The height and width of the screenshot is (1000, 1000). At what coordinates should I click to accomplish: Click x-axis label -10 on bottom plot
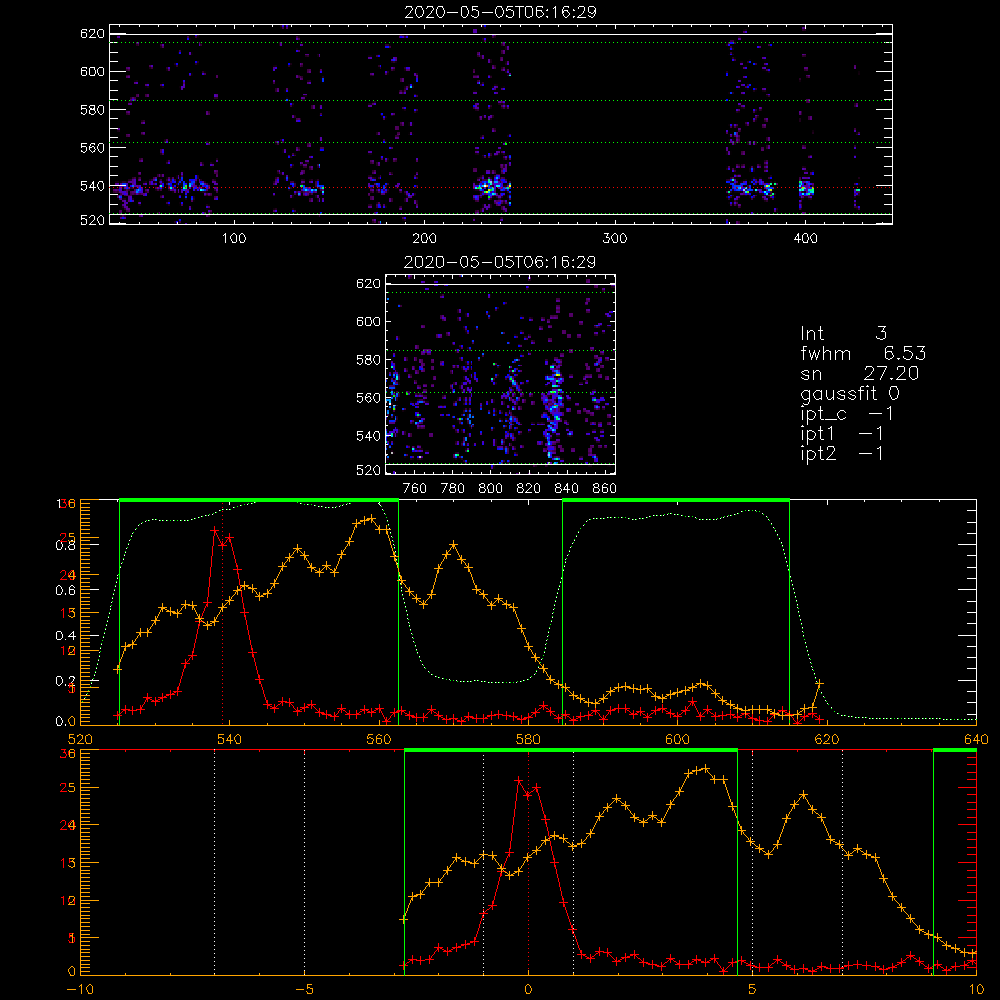(80, 990)
